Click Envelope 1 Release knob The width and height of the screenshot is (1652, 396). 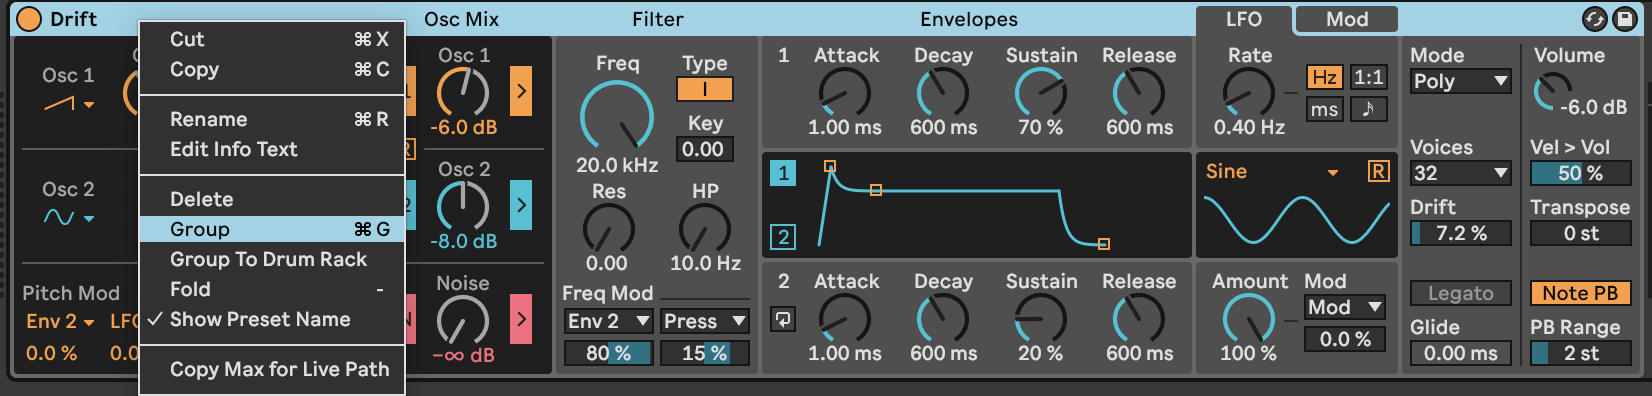point(1139,94)
